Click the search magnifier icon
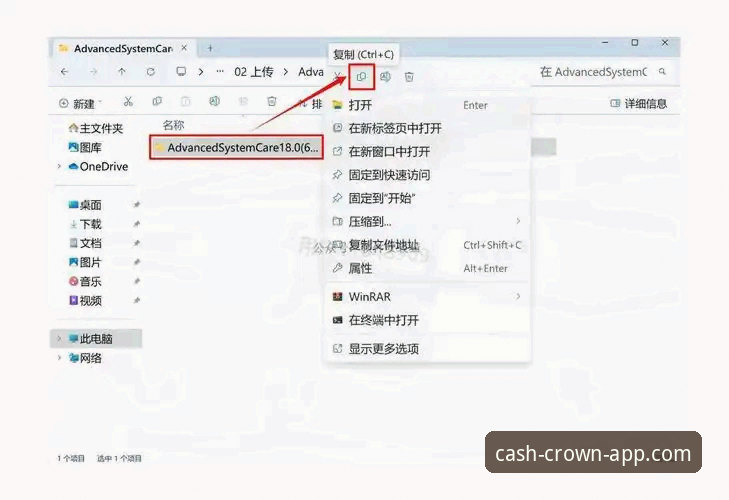Image resolution: width=729 pixels, height=500 pixels. (662, 72)
